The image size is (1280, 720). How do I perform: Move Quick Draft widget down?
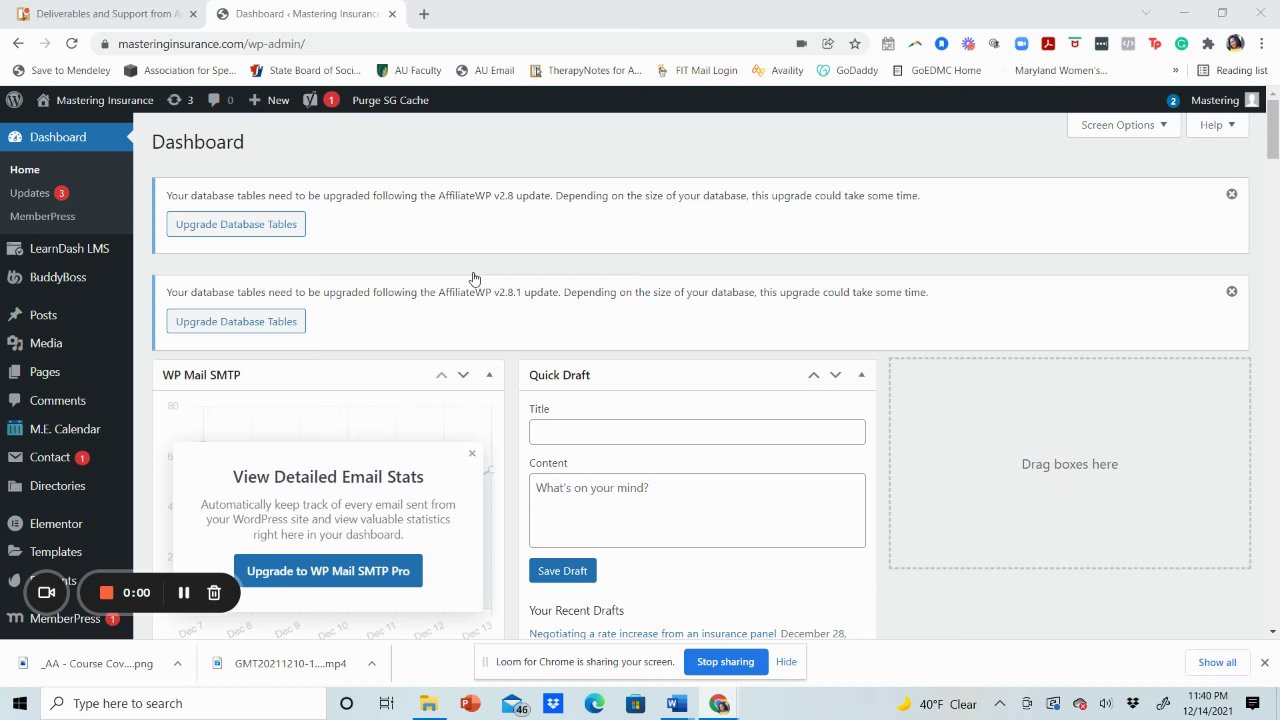coord(835,375)
